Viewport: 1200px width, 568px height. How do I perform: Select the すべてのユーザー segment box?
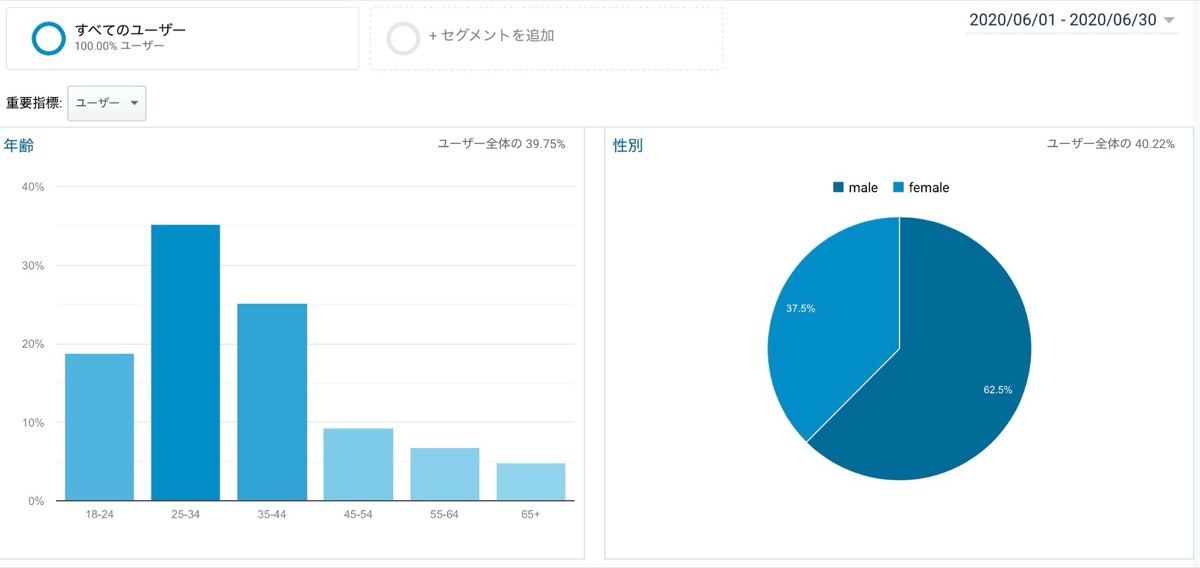point(182,39)
